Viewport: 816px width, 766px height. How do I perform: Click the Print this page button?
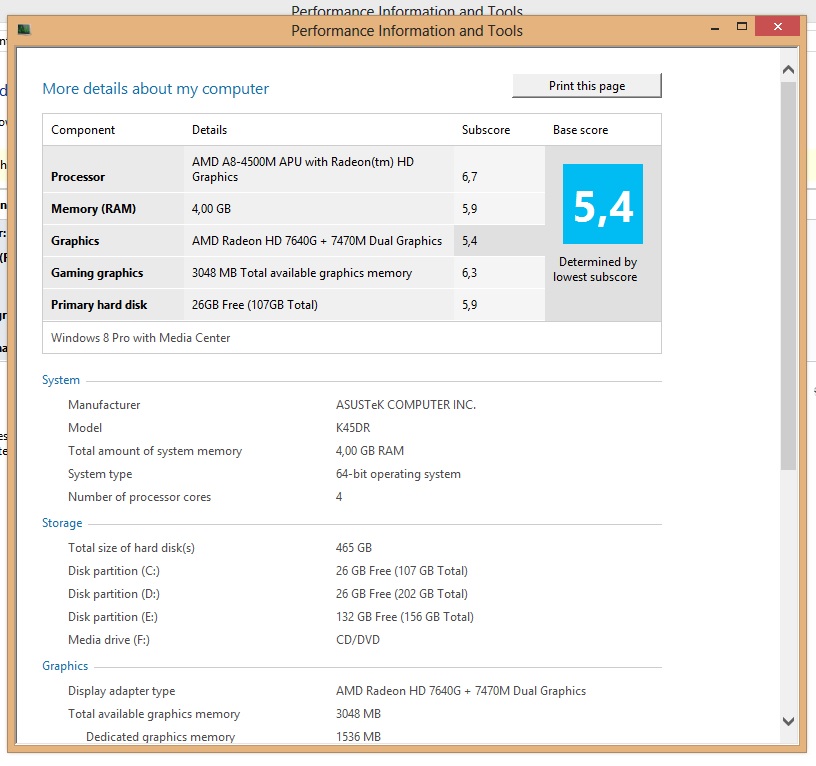587,86
